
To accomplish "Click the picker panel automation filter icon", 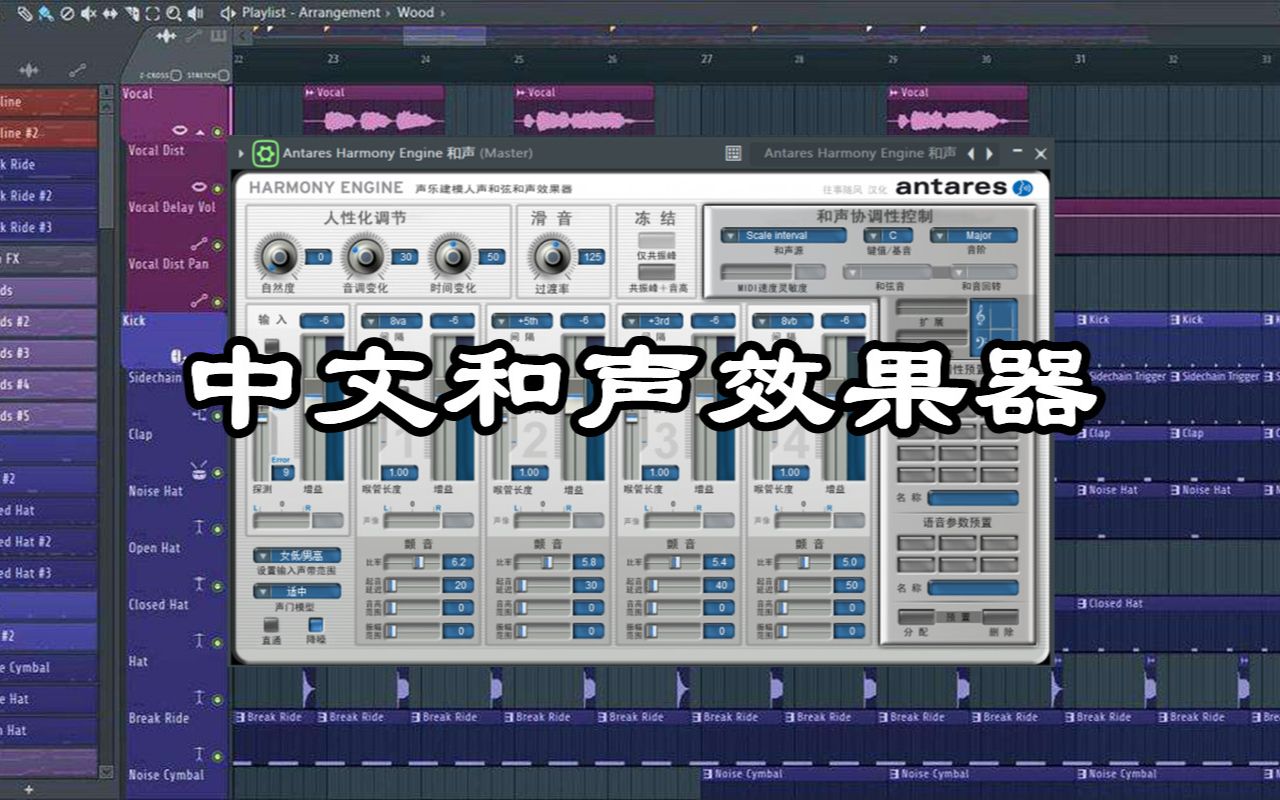I will click(77, 70).
